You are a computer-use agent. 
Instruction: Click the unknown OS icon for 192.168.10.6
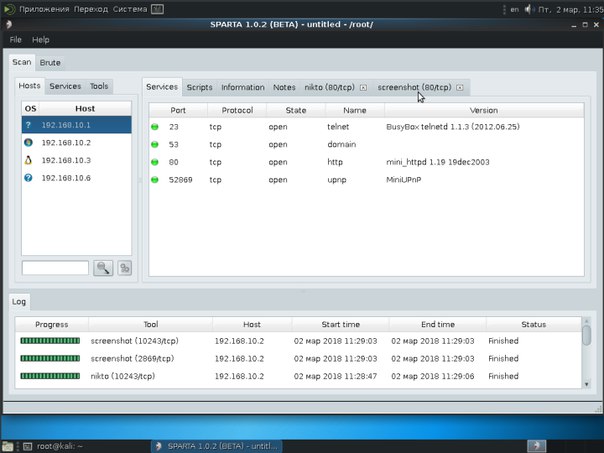[x=30, y=178]
